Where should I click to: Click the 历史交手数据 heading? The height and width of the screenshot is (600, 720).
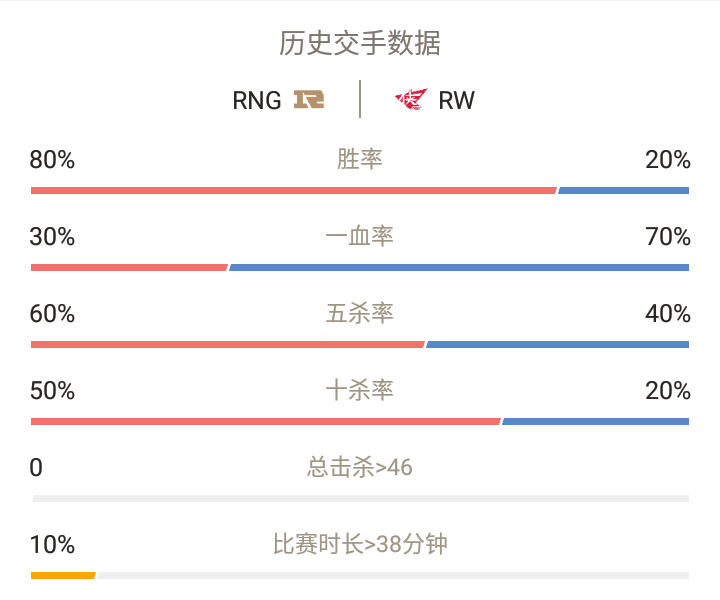(360, 44)
